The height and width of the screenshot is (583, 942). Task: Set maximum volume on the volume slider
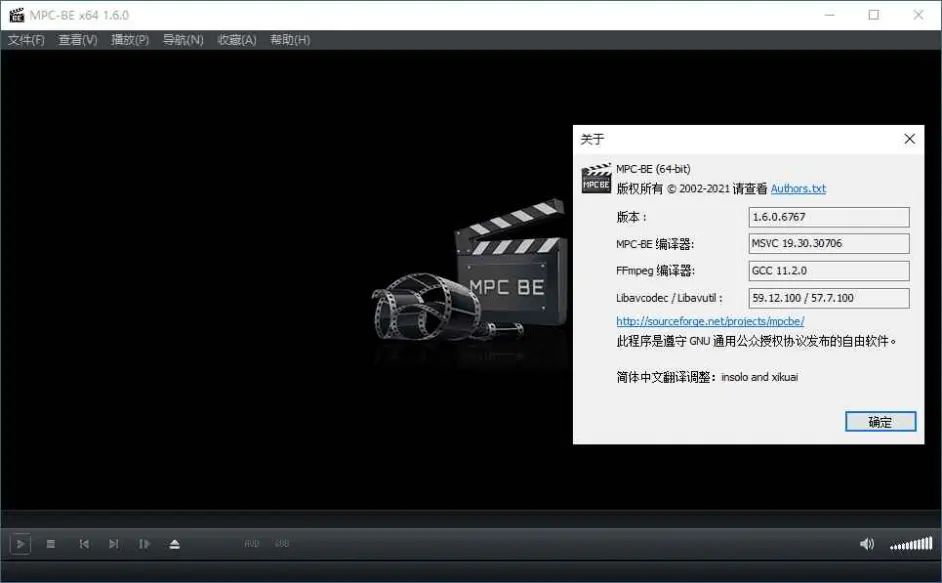(933, 543)
